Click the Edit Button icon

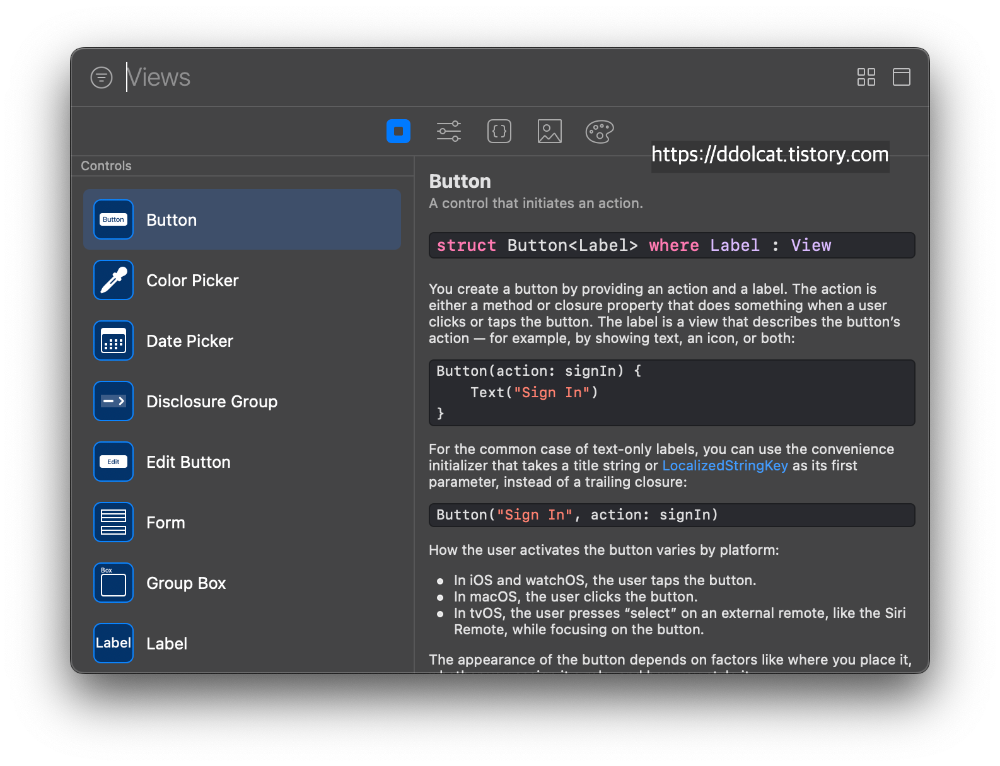[x=113, y=462]
